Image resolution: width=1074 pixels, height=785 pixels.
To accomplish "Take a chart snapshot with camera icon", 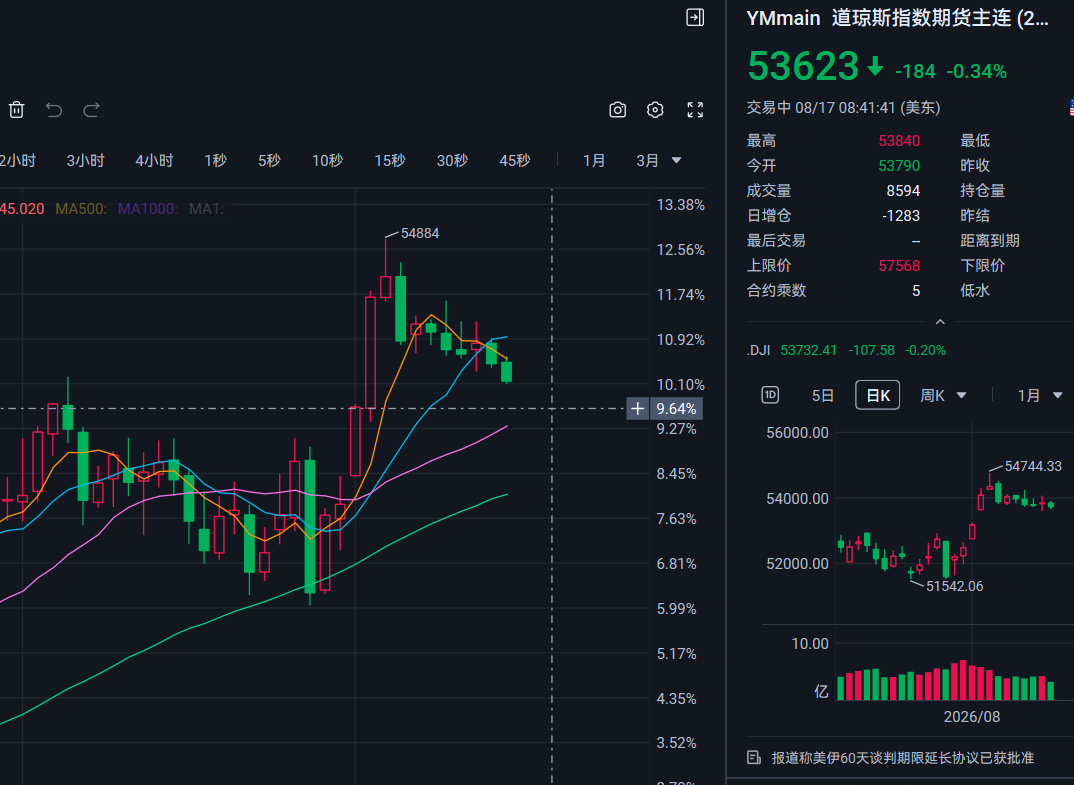I will point(618,110).
